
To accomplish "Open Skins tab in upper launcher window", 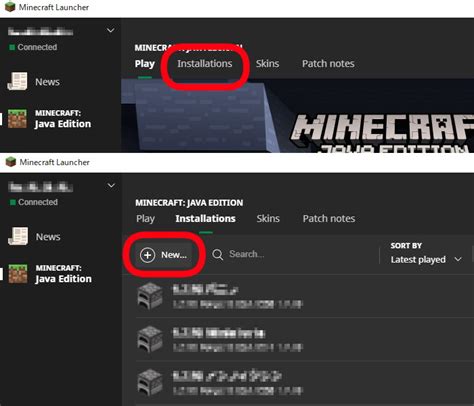I will [x=267, y=64].
